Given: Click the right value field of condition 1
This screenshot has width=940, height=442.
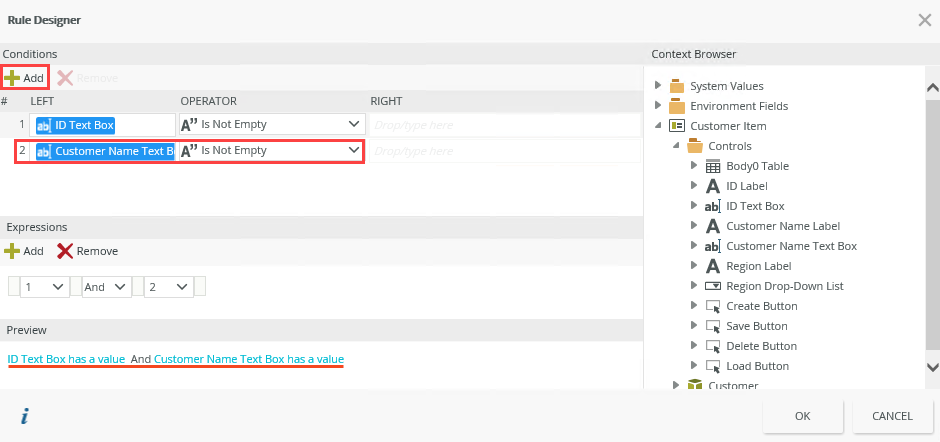Looking at the screenshot, I should pyautogui.click(x=504, y=125).
